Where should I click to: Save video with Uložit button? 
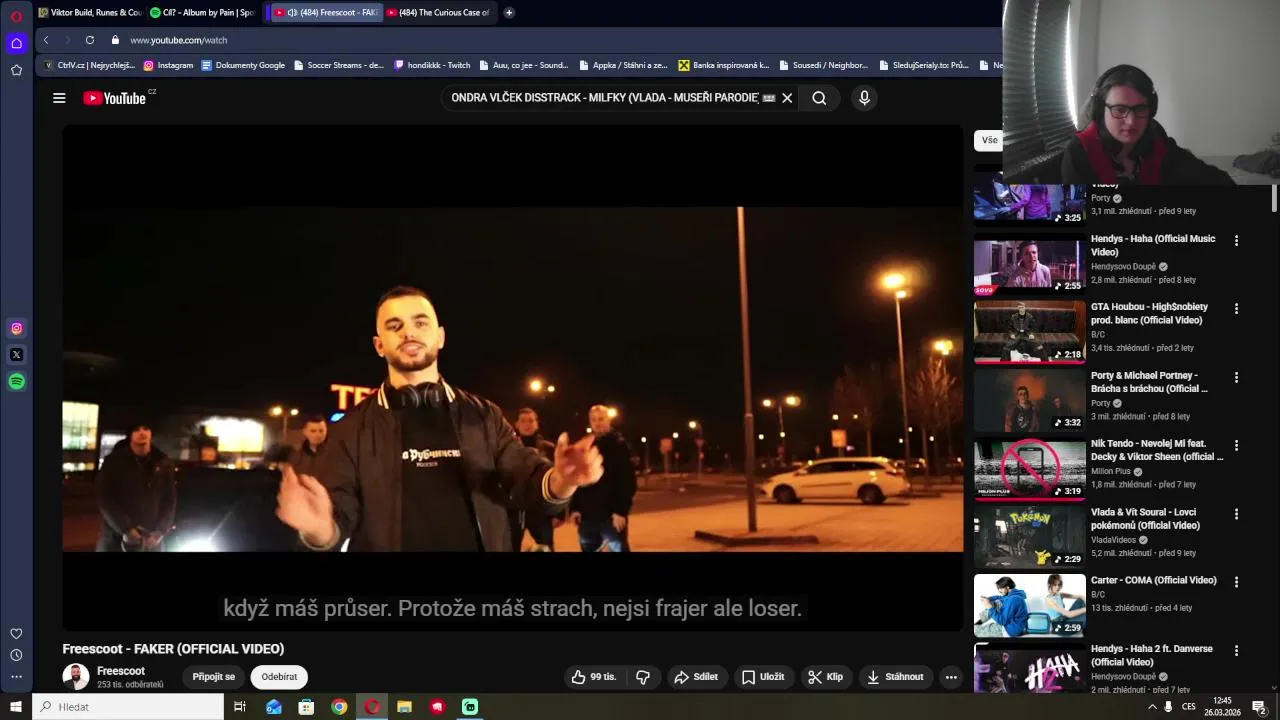point(763,677)
